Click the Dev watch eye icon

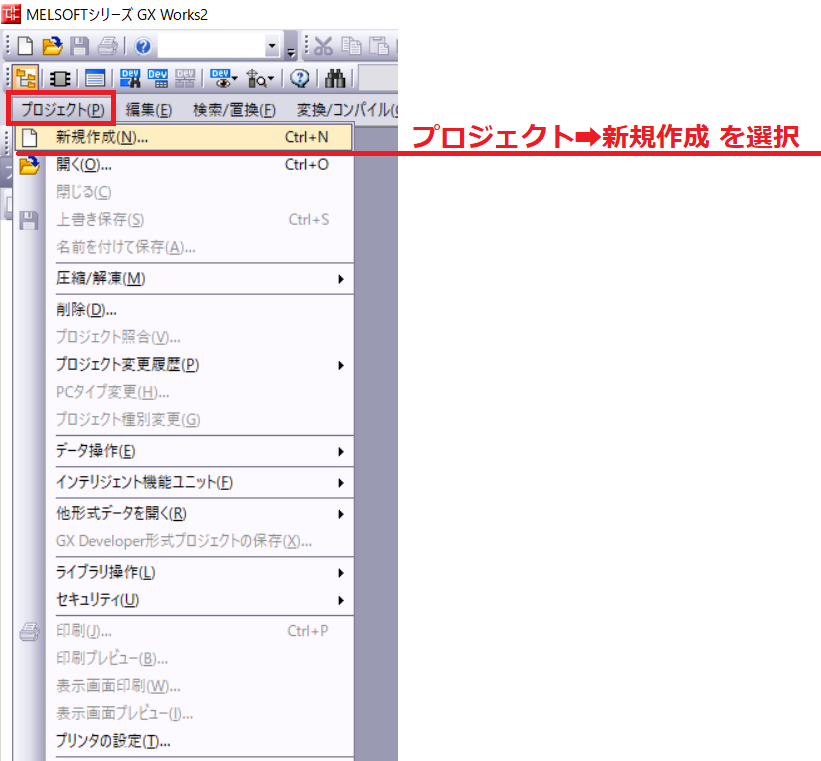[x=220, y=79]
